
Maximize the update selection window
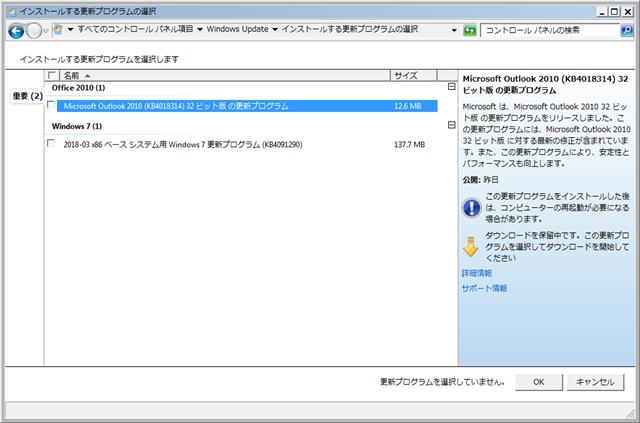pyautogui.click(x=614, y=11)
